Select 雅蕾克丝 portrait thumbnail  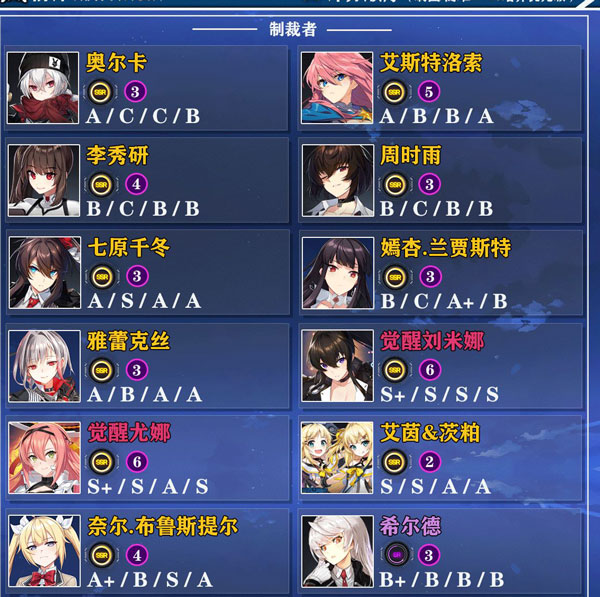pyautogui.click(x=44, y=366)
